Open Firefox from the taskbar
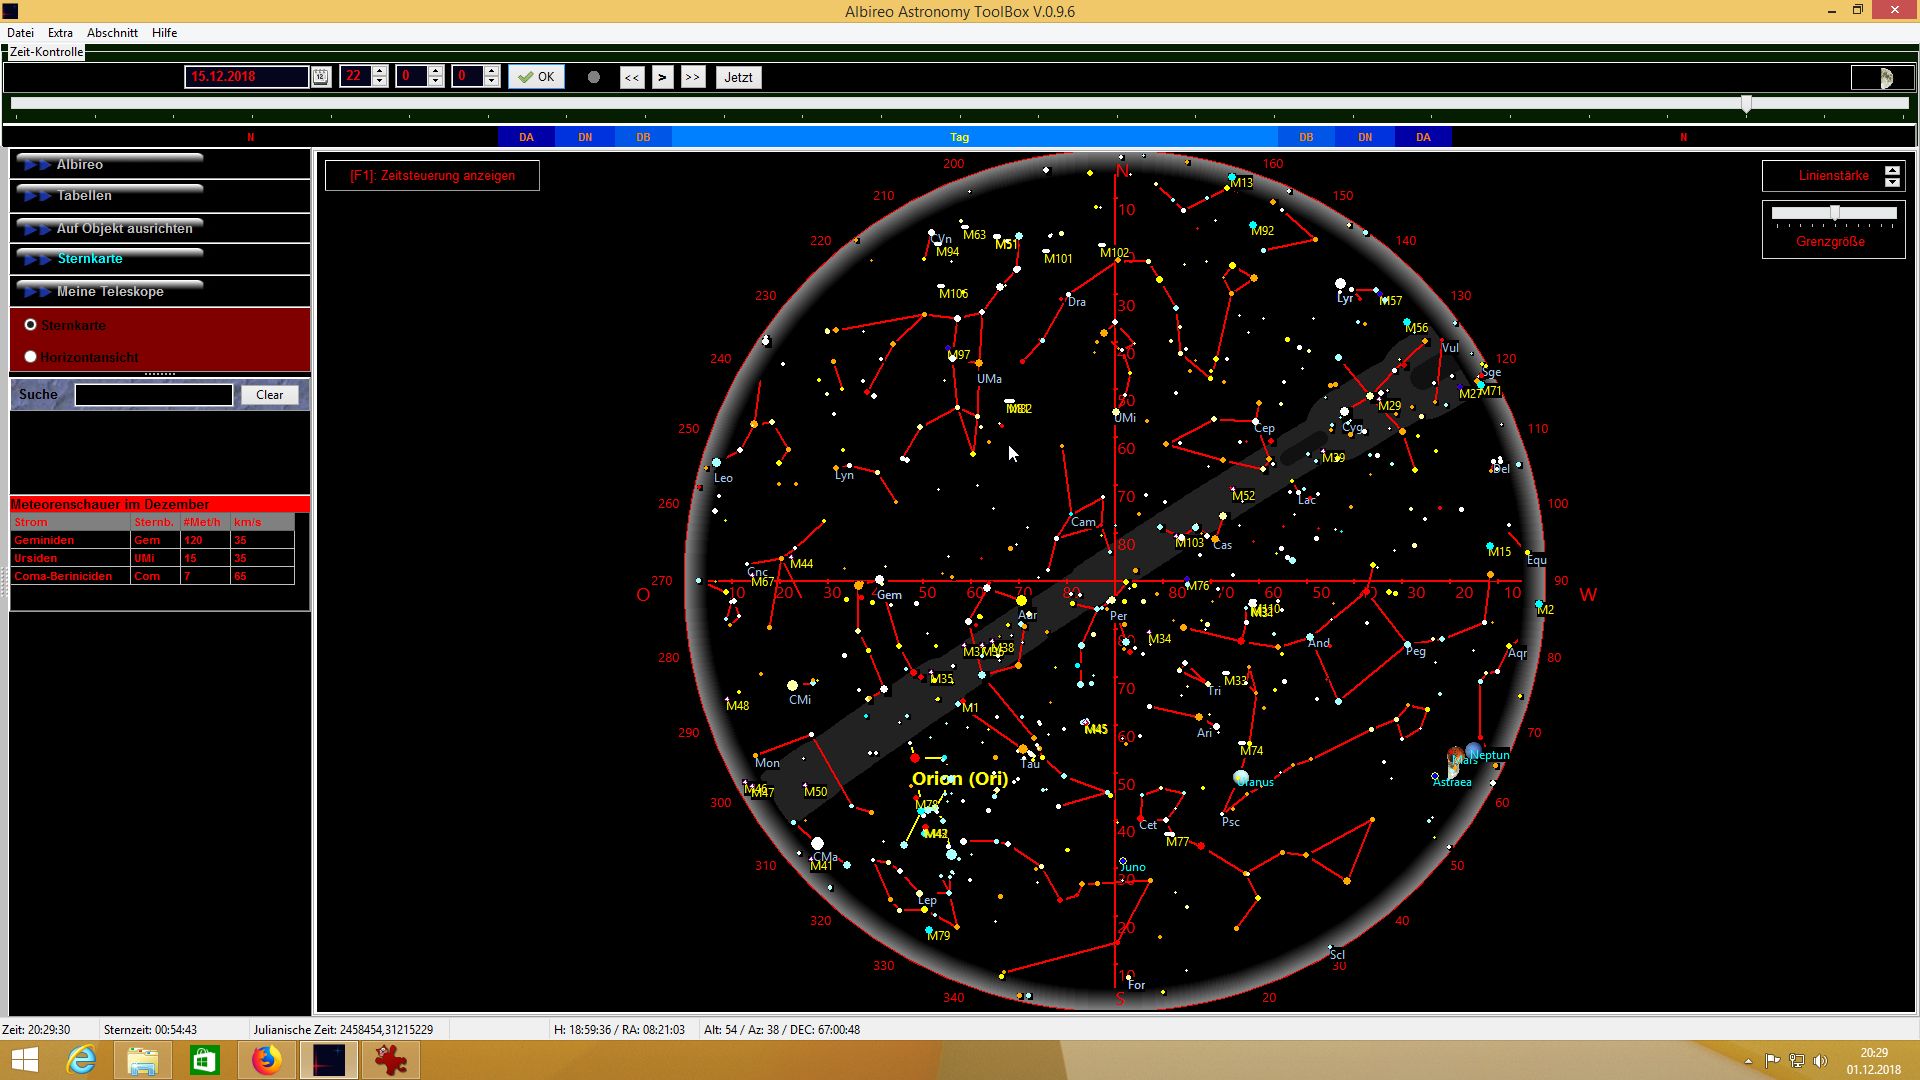The width and height of the screenshot is (1920, 1080). 266,1060
